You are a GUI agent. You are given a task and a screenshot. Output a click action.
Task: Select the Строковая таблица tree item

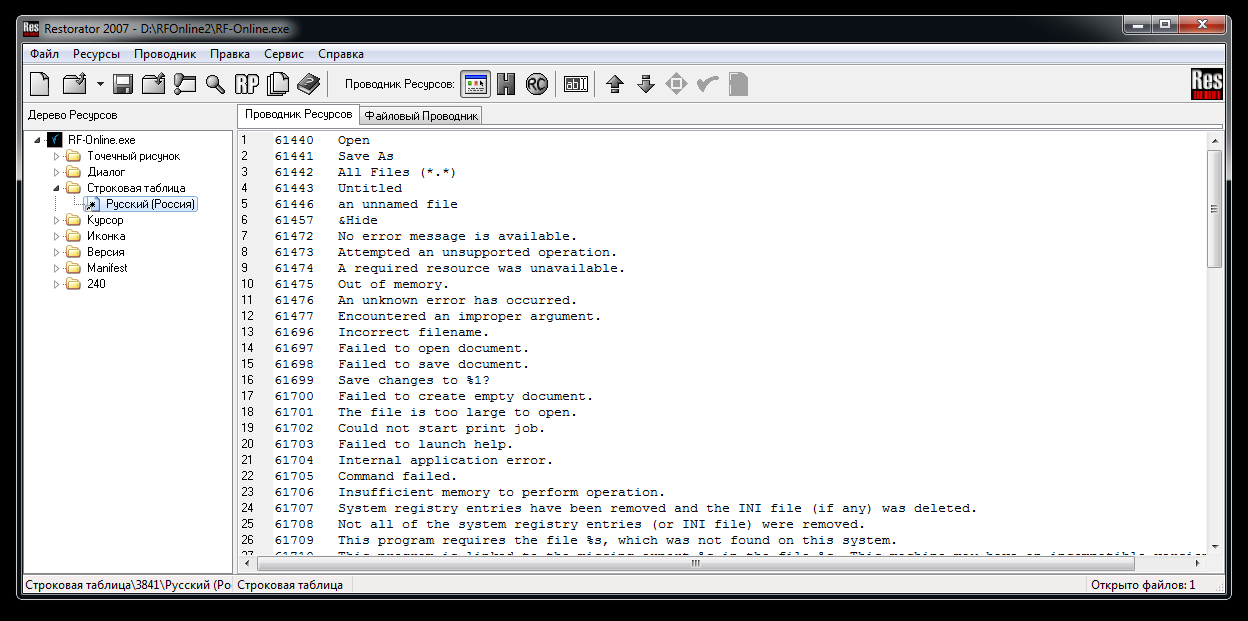pos(136,188)
